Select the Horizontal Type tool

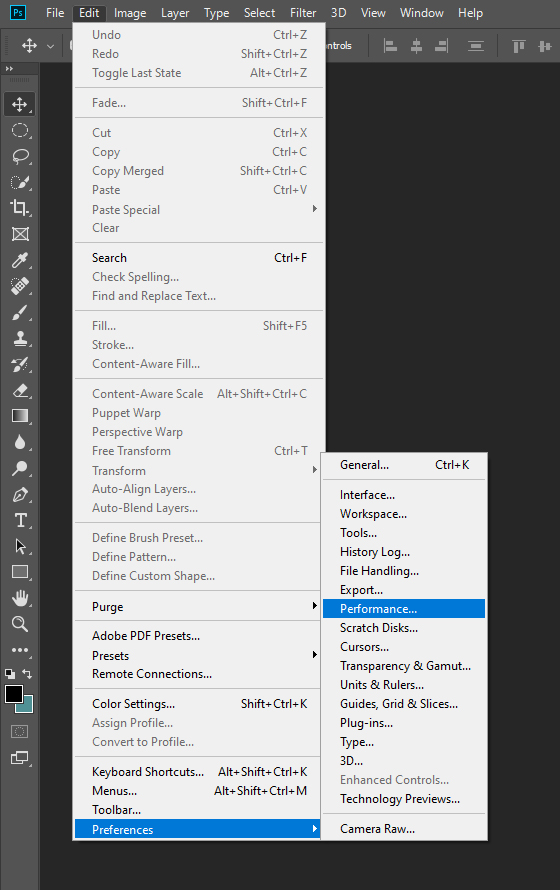pyautogui.click(x=20, y=520)
